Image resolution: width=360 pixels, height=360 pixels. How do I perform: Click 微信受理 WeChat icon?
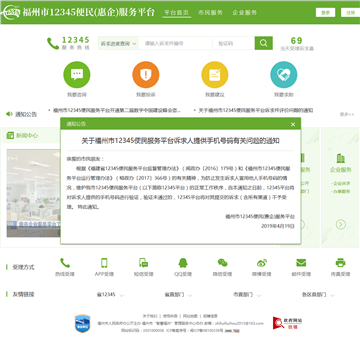[222, 263]
